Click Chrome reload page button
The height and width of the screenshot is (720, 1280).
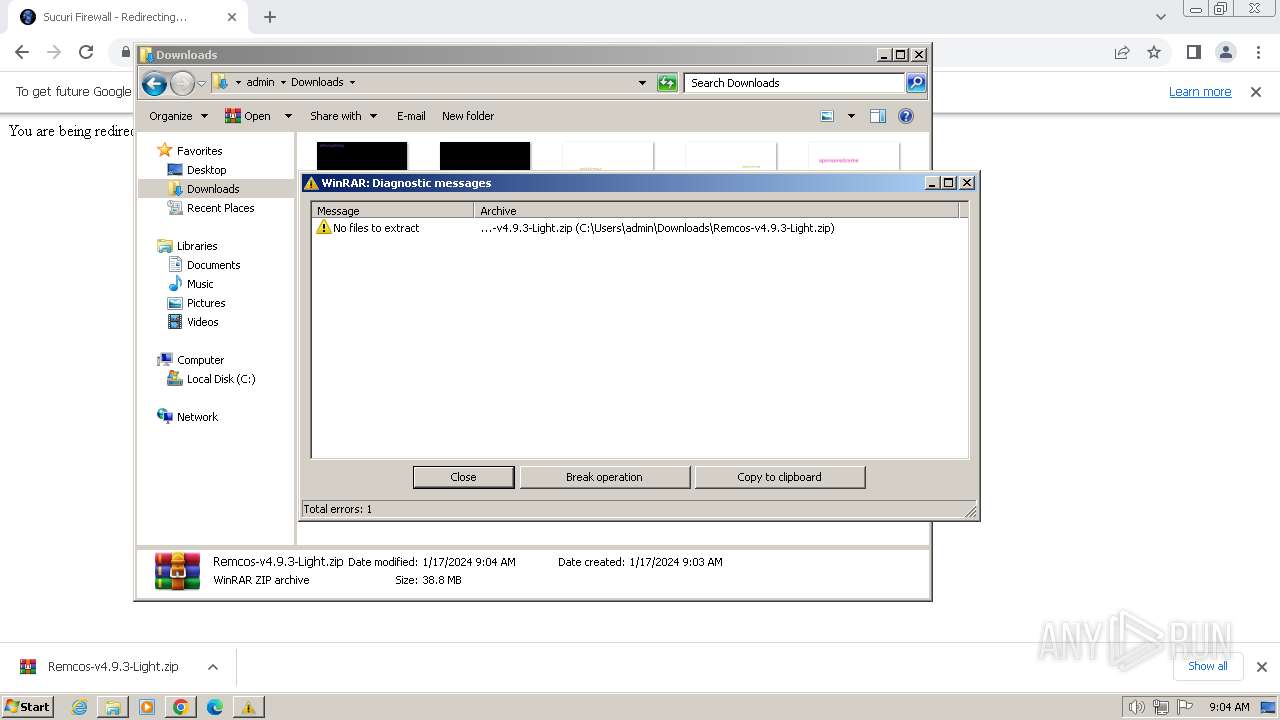tap(86, 52)
